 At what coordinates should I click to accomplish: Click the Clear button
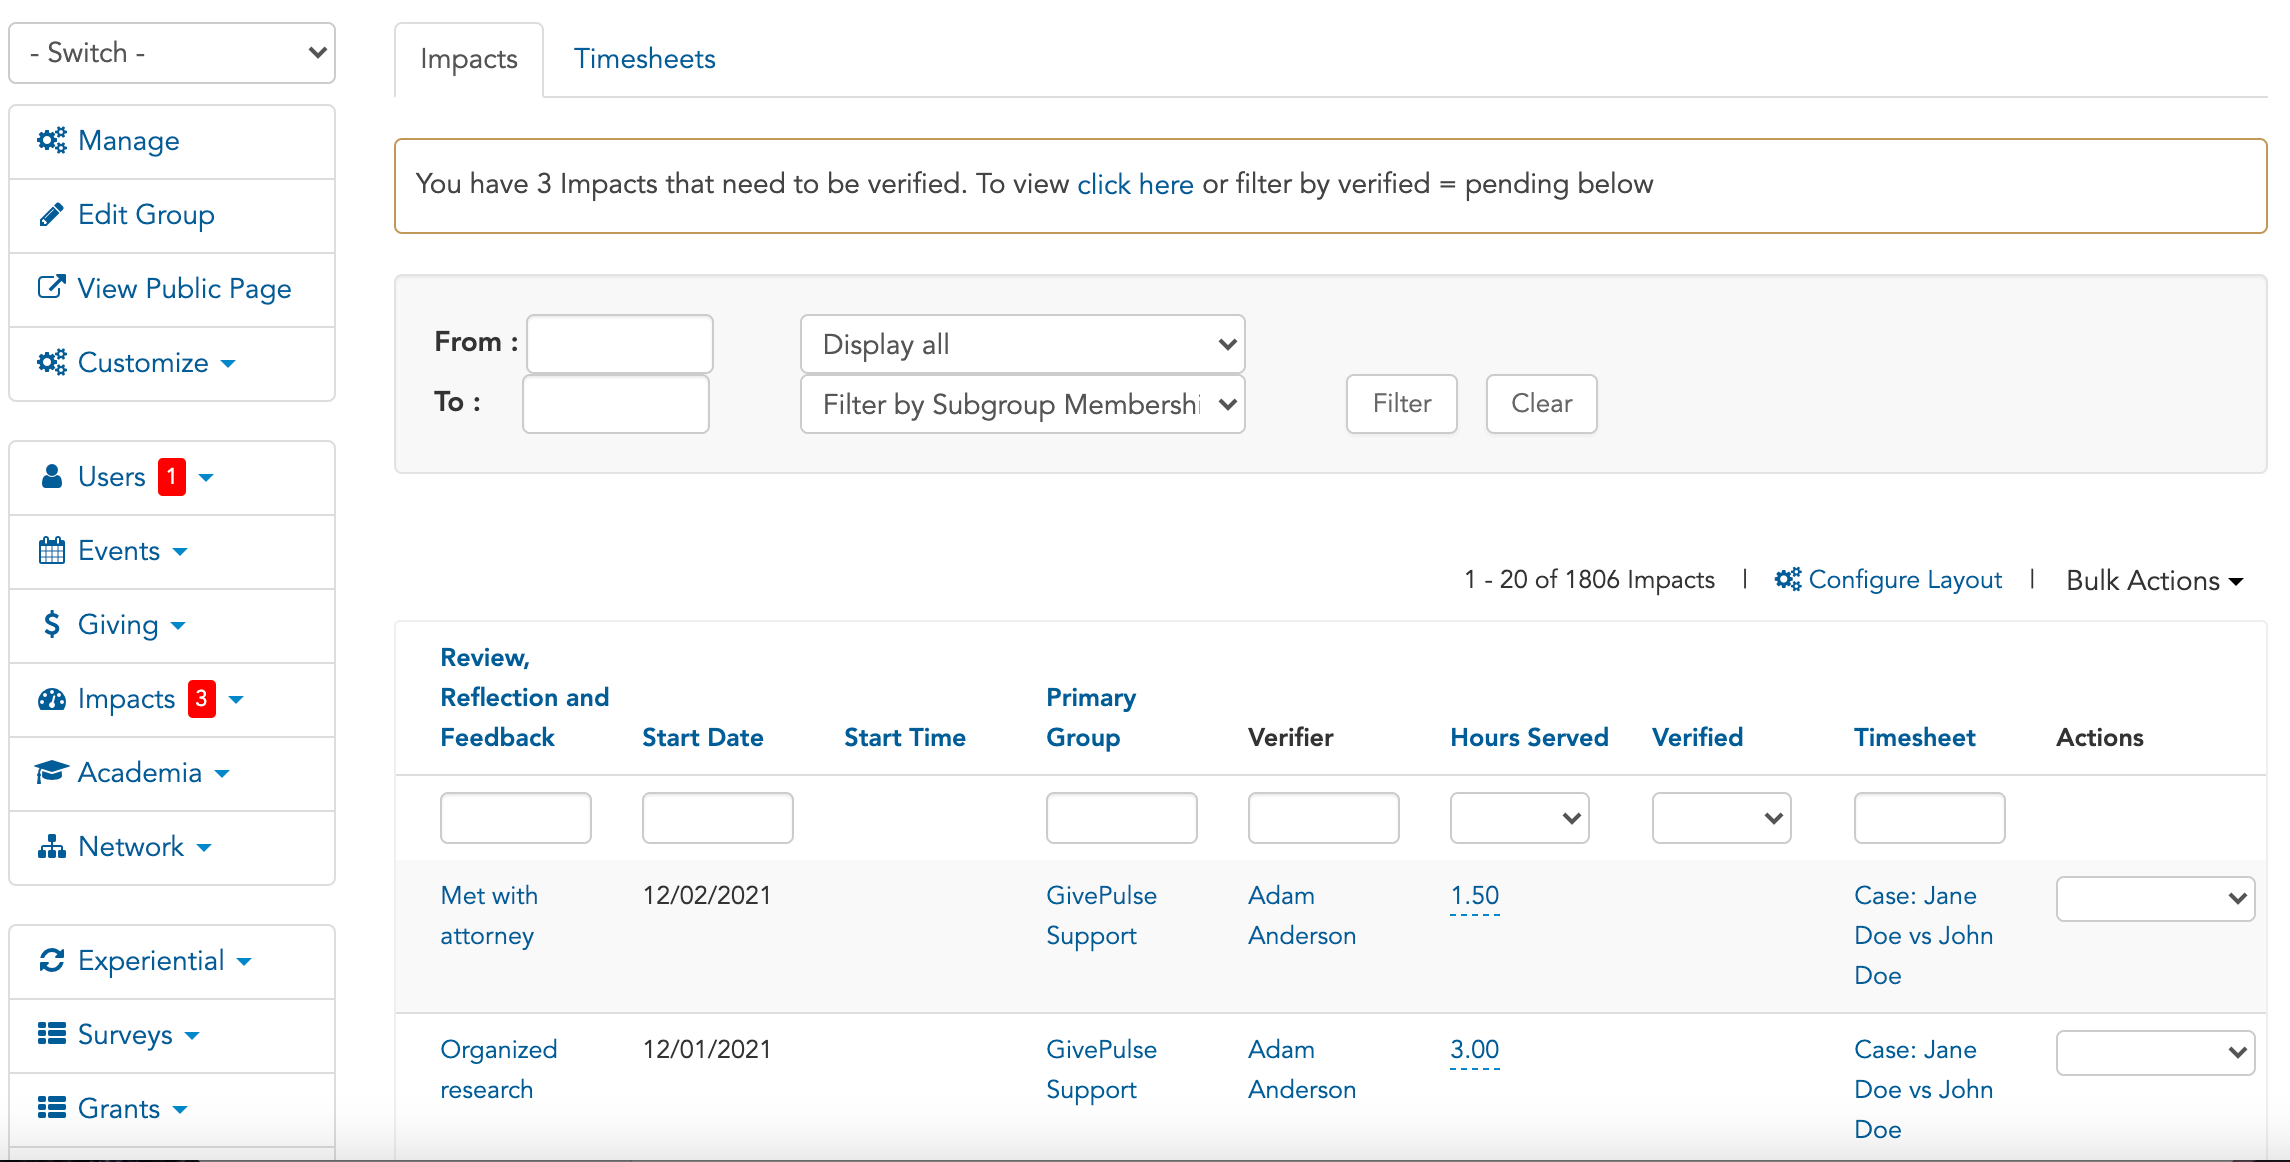pos(1541,404)
